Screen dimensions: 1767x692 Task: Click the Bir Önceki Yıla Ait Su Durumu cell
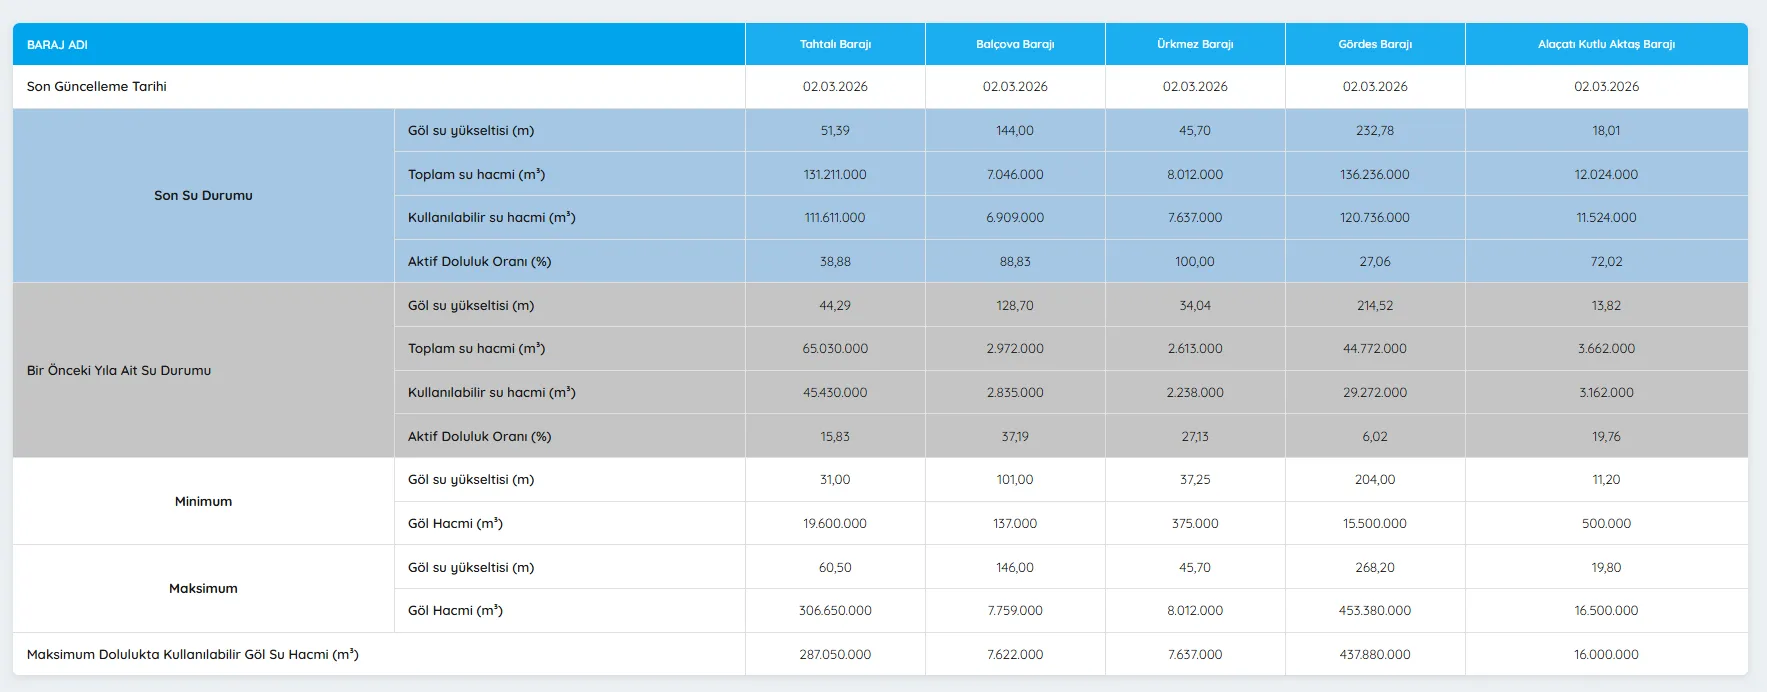119,370
